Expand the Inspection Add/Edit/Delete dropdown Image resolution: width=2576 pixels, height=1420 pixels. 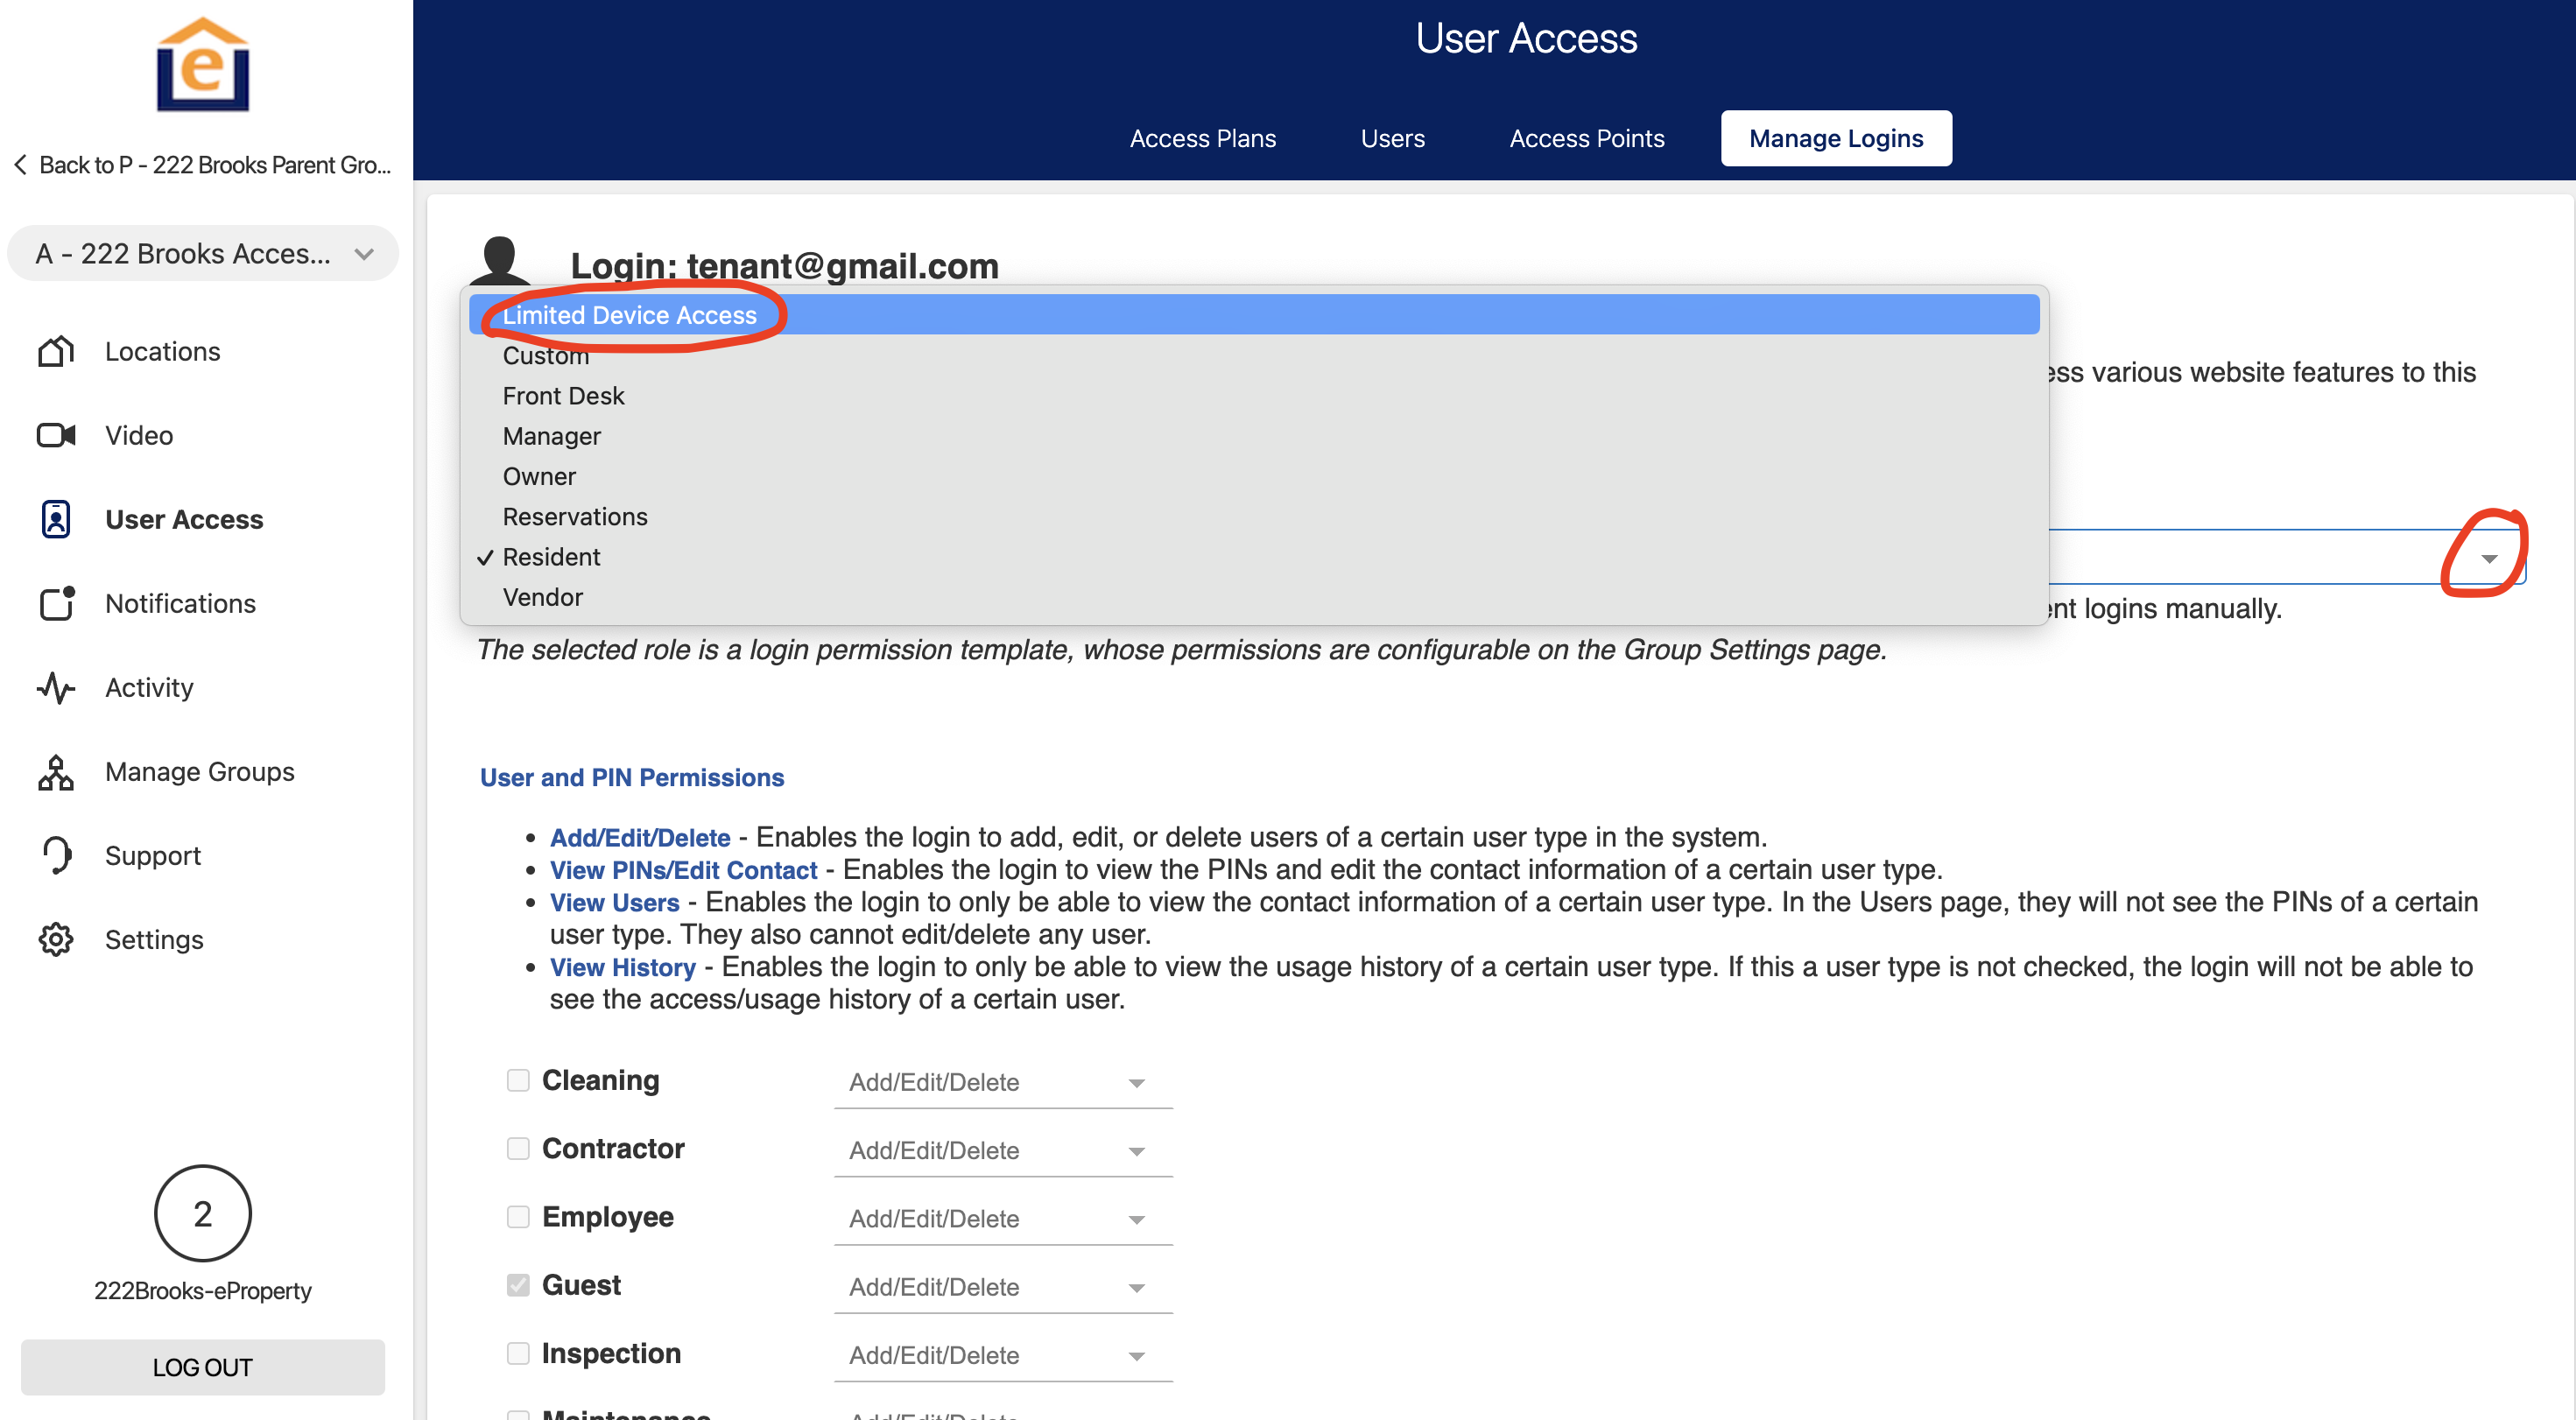(x=1002, y=1355)
